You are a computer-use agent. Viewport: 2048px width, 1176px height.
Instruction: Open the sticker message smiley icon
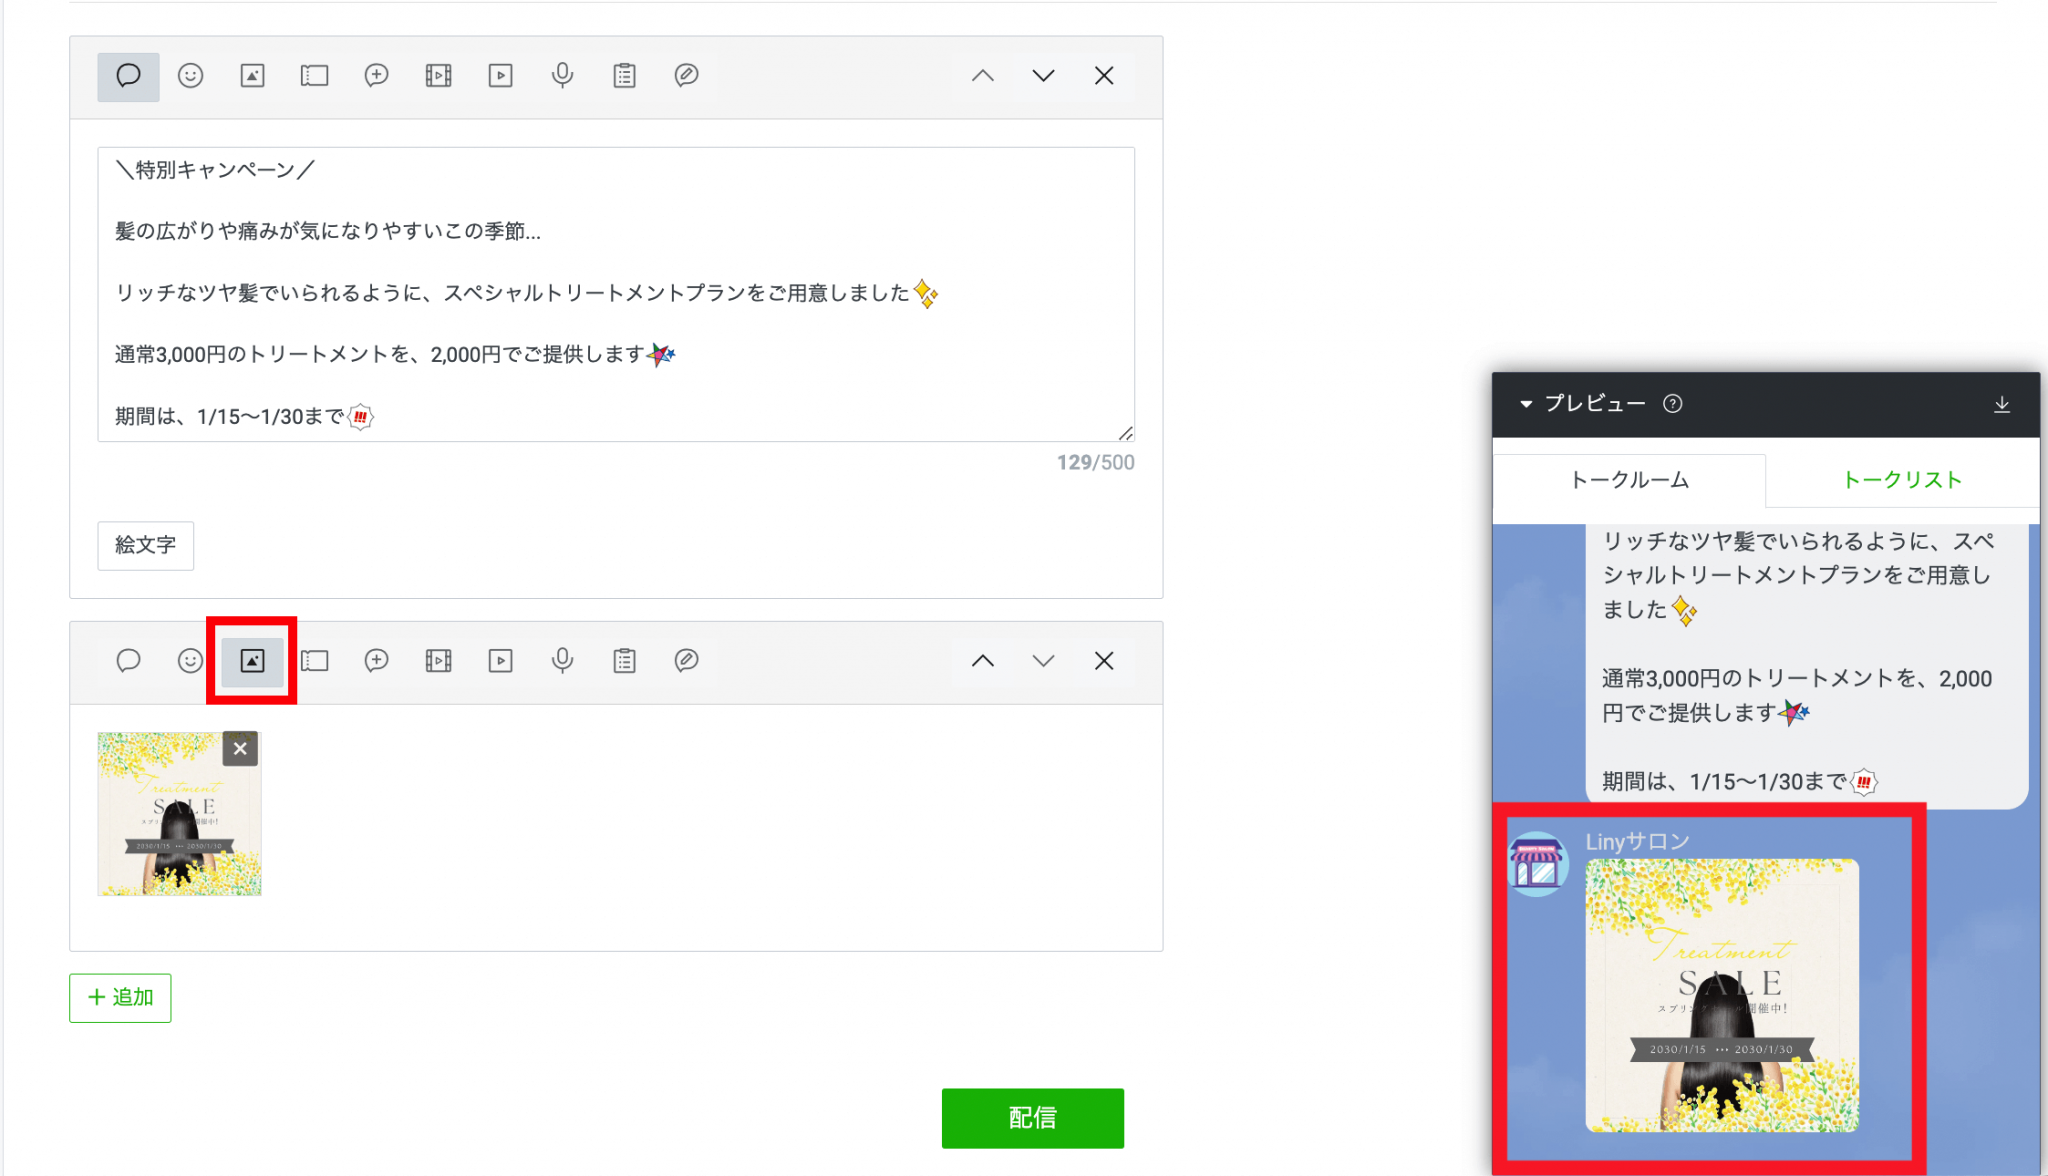coord(190,75)
